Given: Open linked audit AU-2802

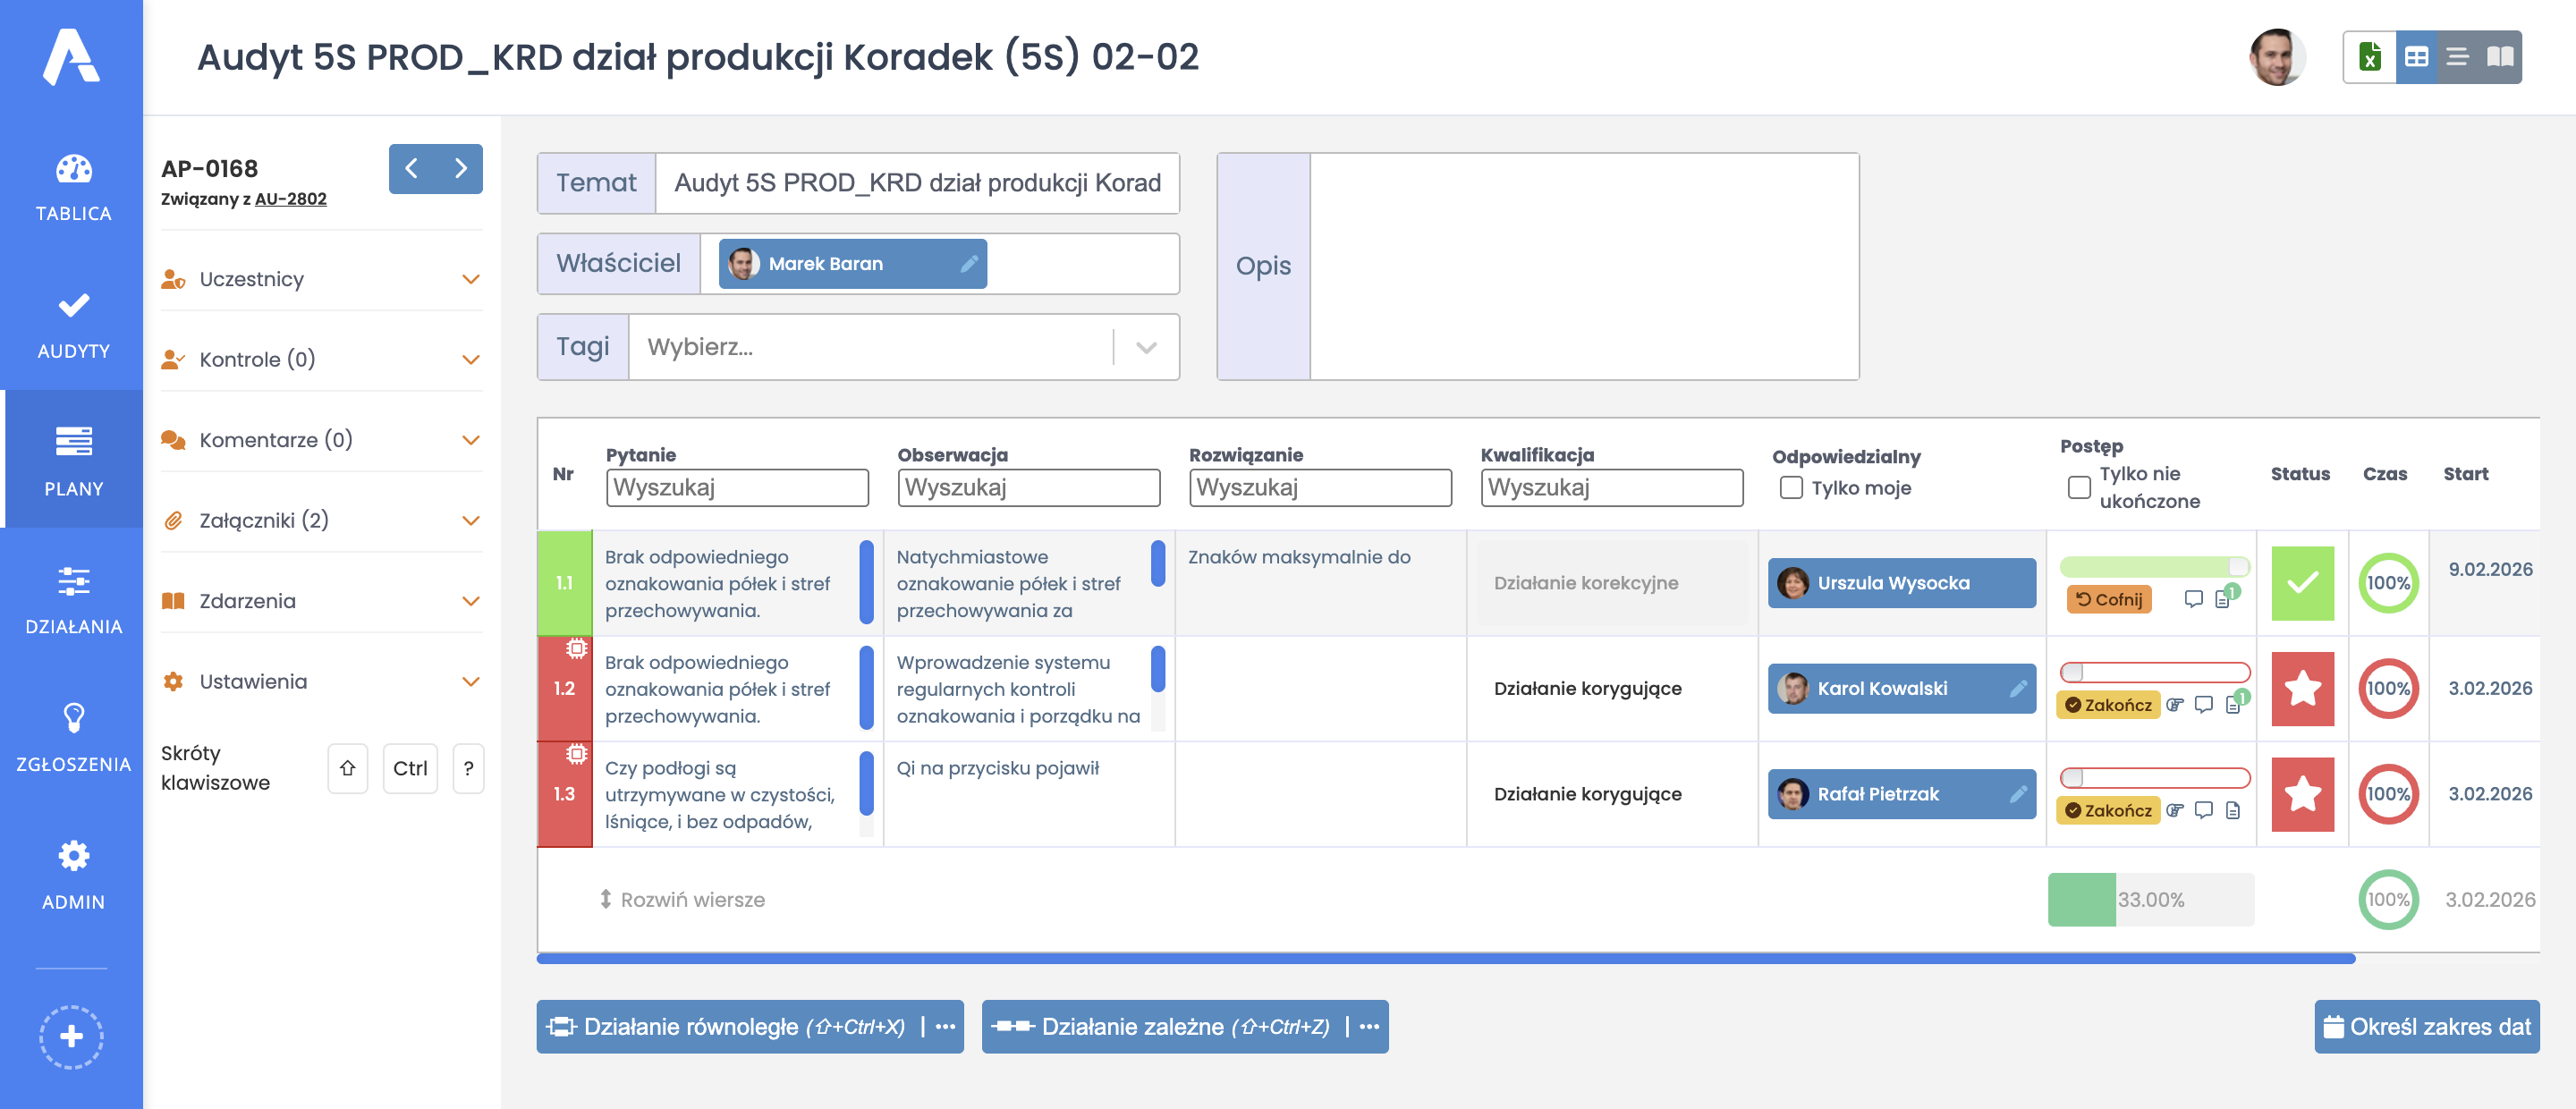Looking at the screenshot, I should pyautogui.click(x=290, y=199).
